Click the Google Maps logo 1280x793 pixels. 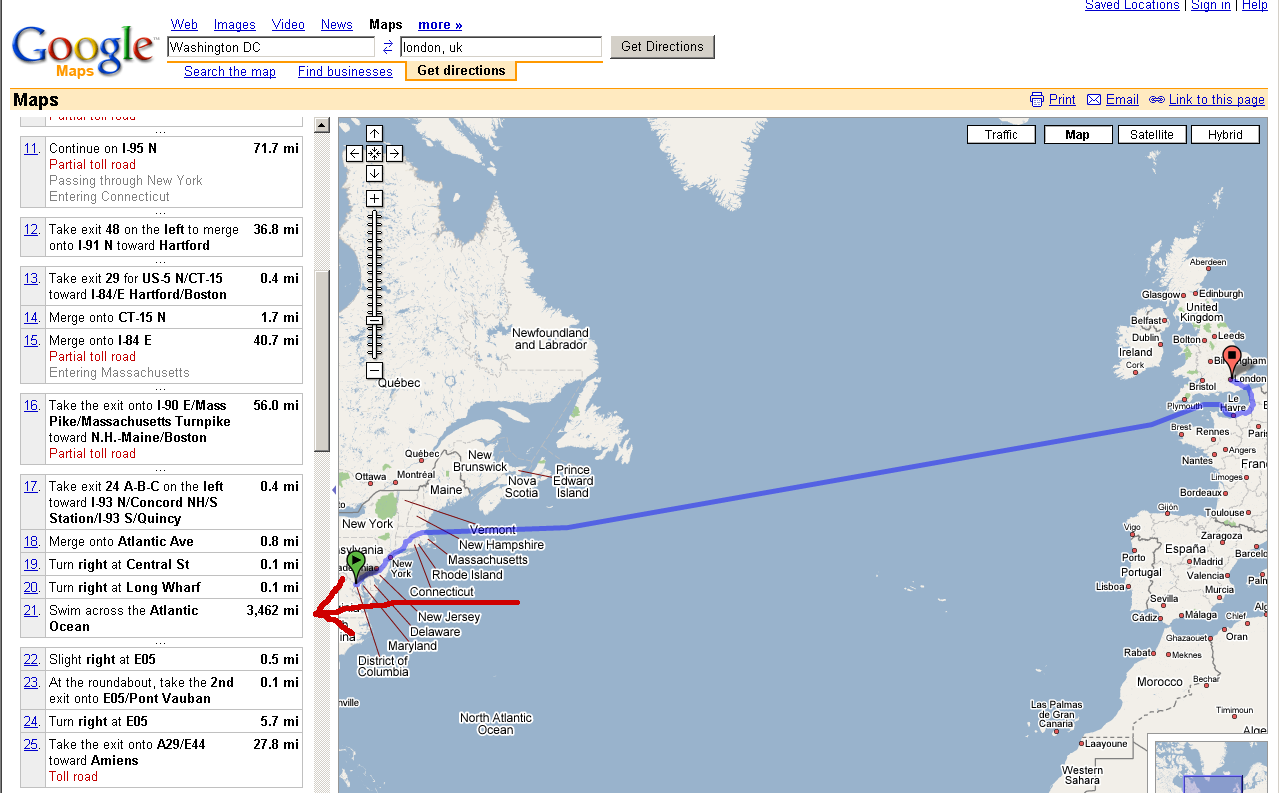tap(83, 50)
